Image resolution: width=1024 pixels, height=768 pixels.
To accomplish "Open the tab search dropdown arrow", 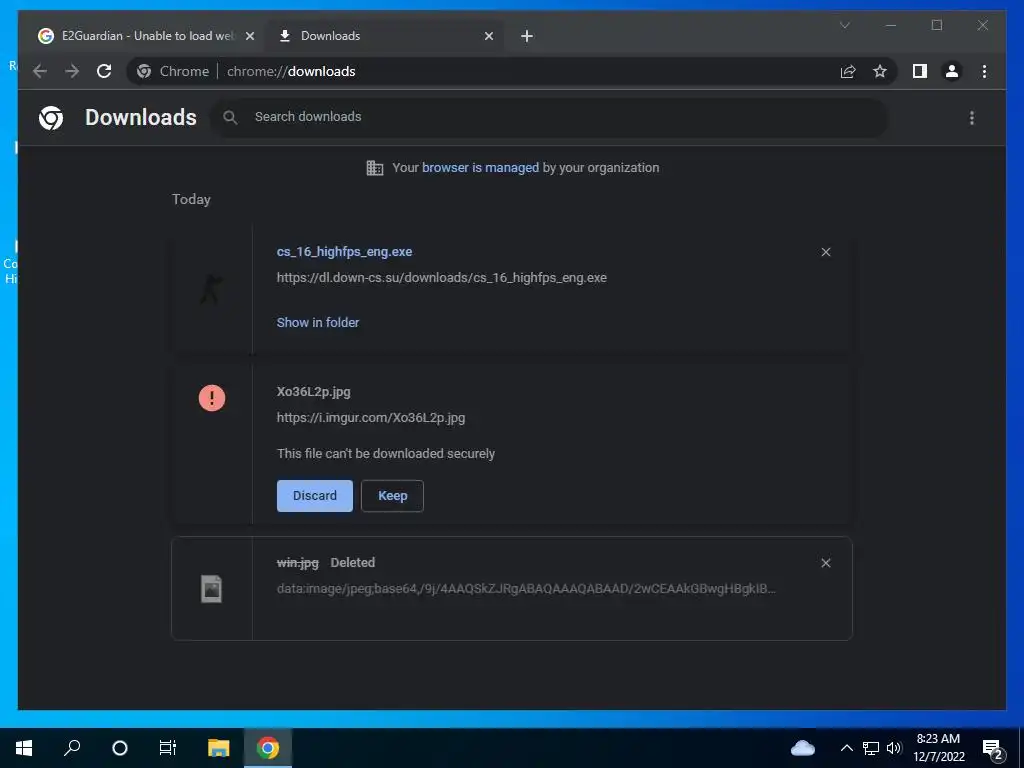I will [844, 25].
